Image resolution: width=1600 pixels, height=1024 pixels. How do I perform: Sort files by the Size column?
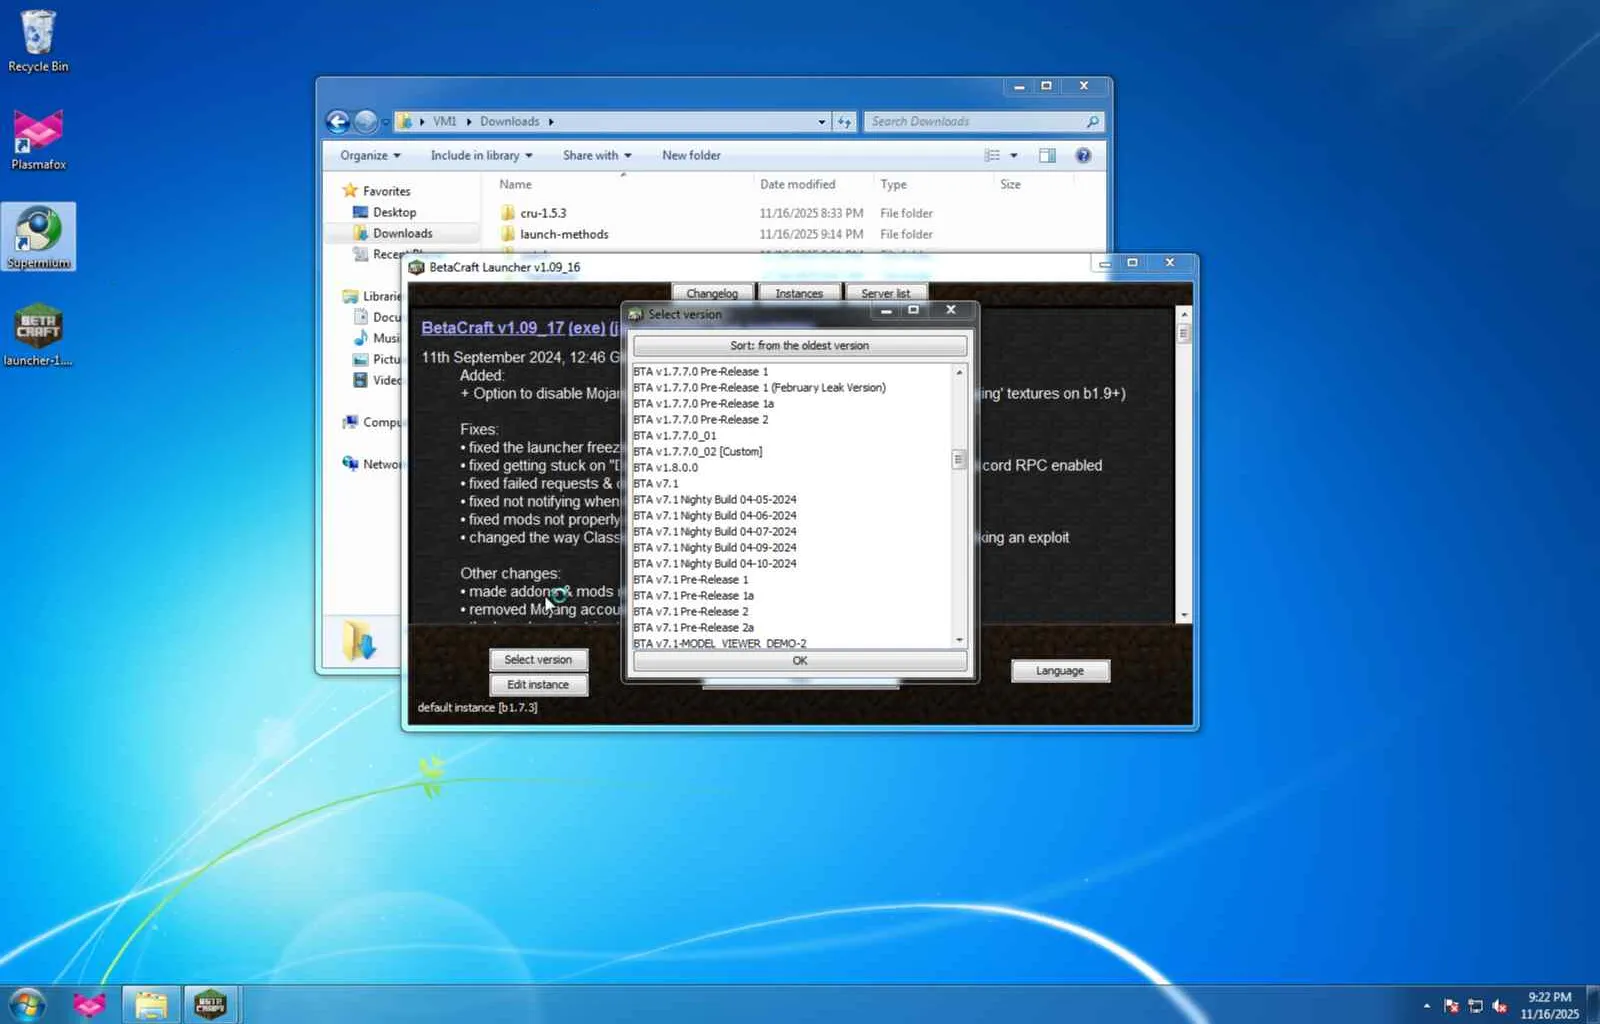pyautogui.click(x=1010, y=185)
